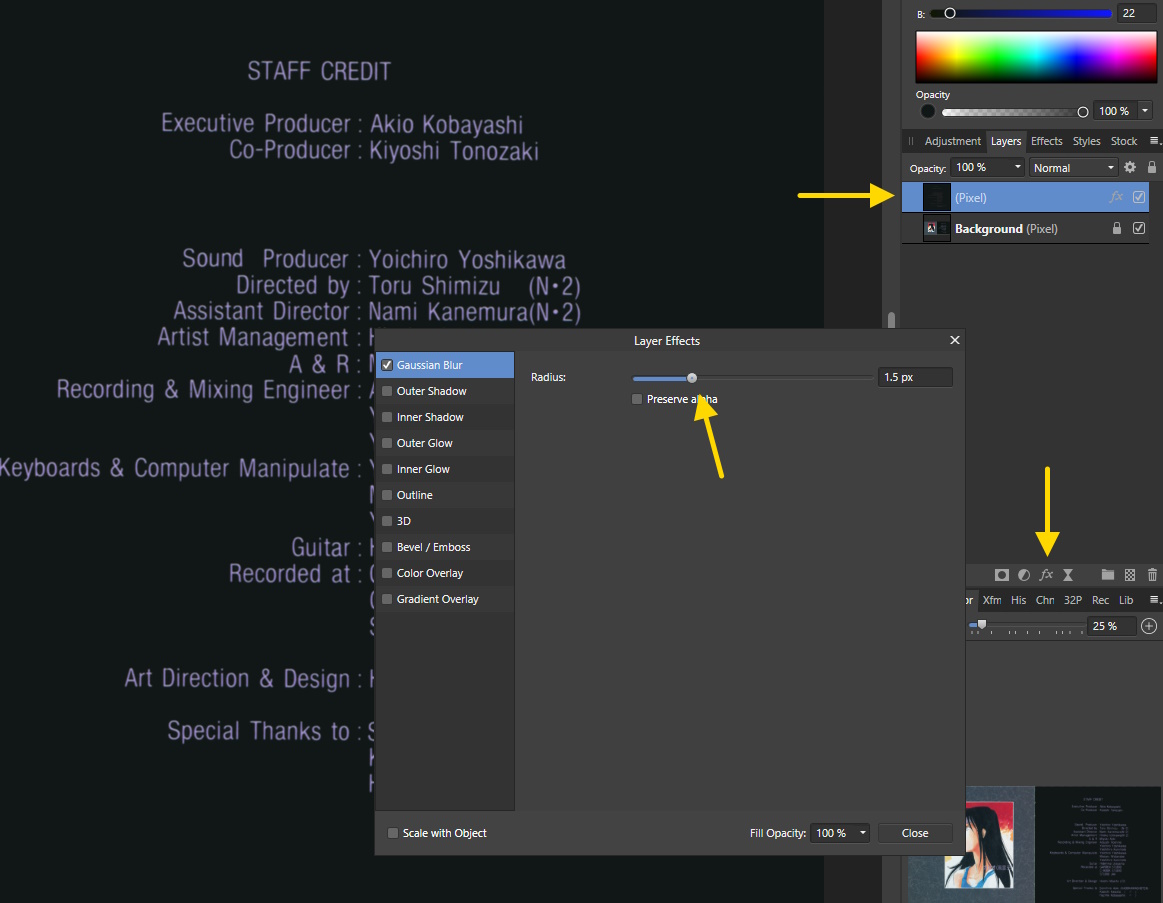Click the Layer Effects fx icon in the Layers panel toolbar
Screen dimensions: 1163x903
(1046, 575)
